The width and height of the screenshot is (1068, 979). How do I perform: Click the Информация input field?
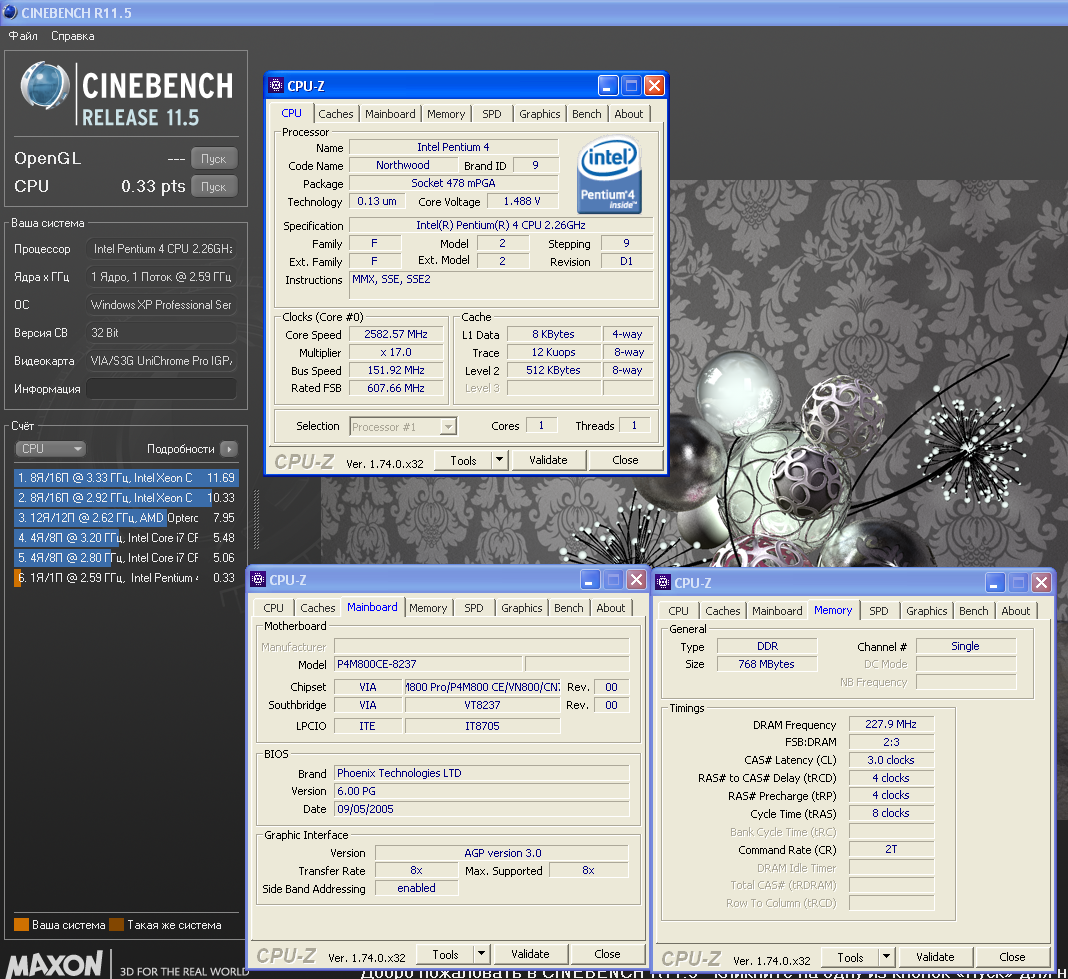point(161,389)
